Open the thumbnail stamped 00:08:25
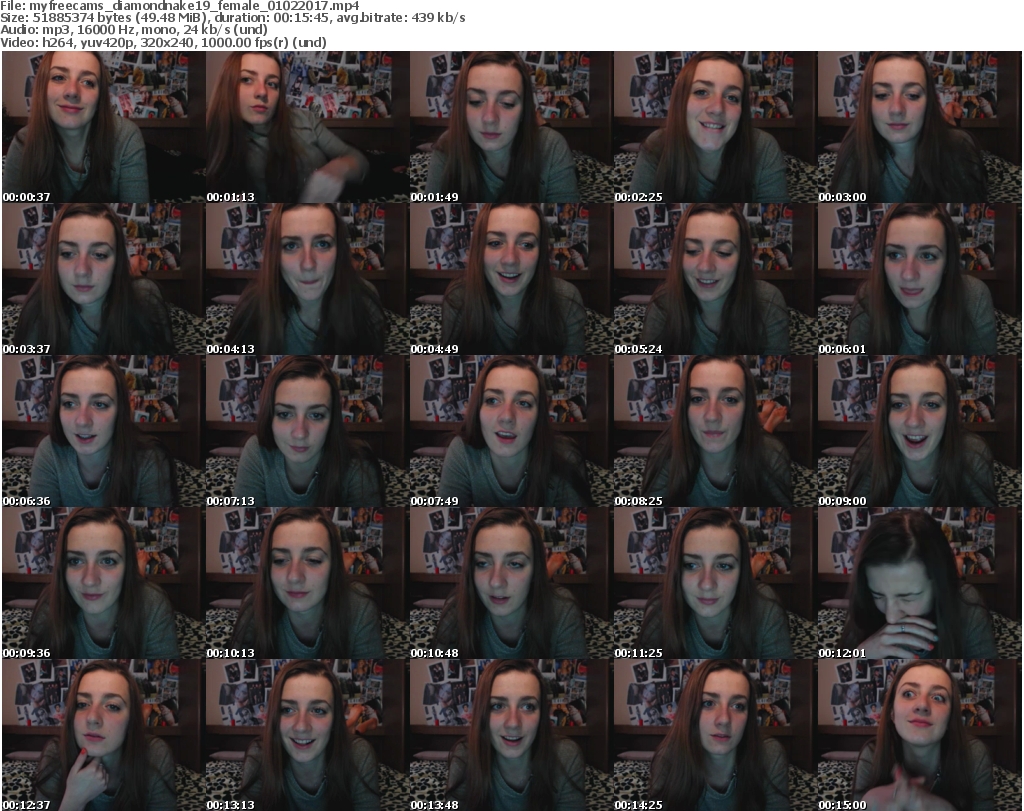Screen dimensions: 1024x811 click(x=715, y=432)
